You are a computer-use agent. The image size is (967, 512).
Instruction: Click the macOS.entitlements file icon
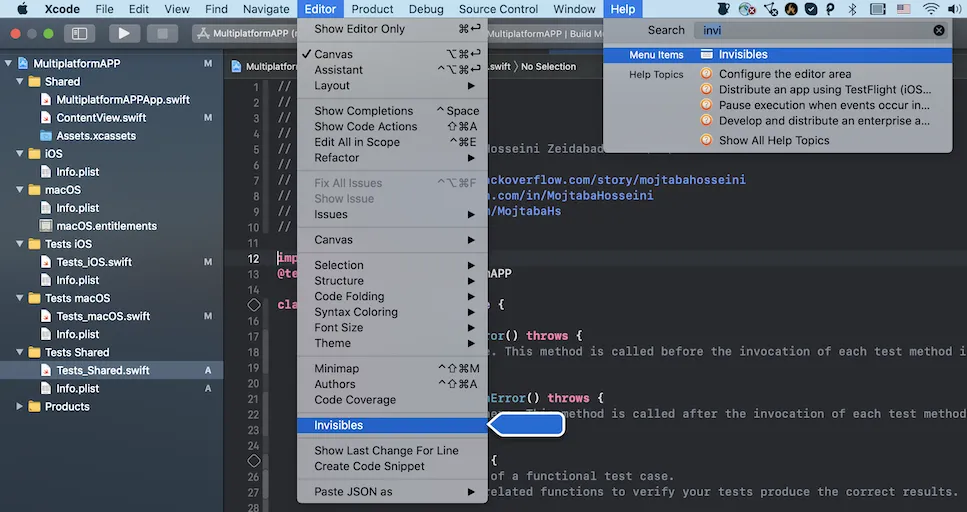[46, 226]
